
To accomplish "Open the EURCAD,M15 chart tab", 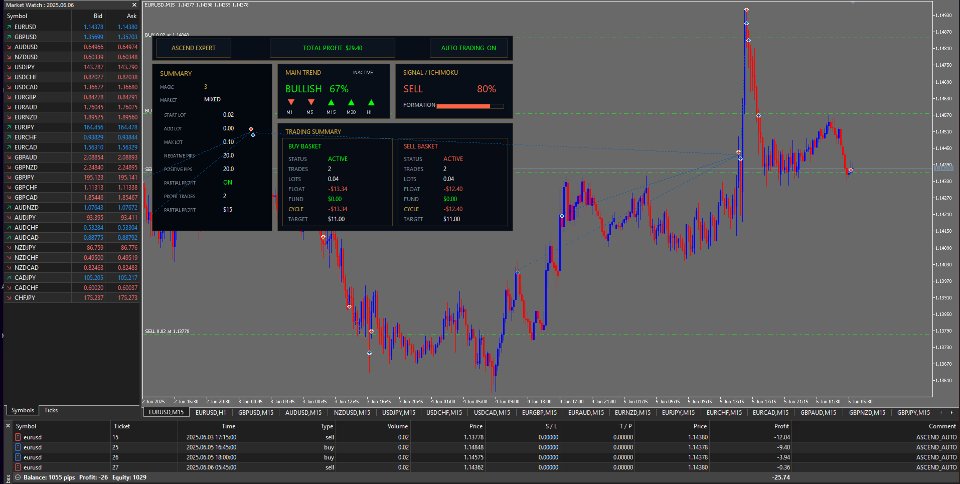I will 771,412.
